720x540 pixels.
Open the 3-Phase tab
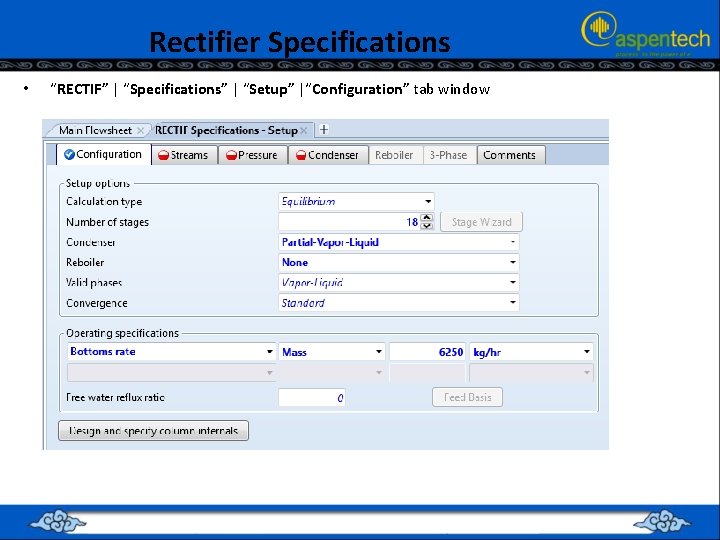(x=448, y=155)
